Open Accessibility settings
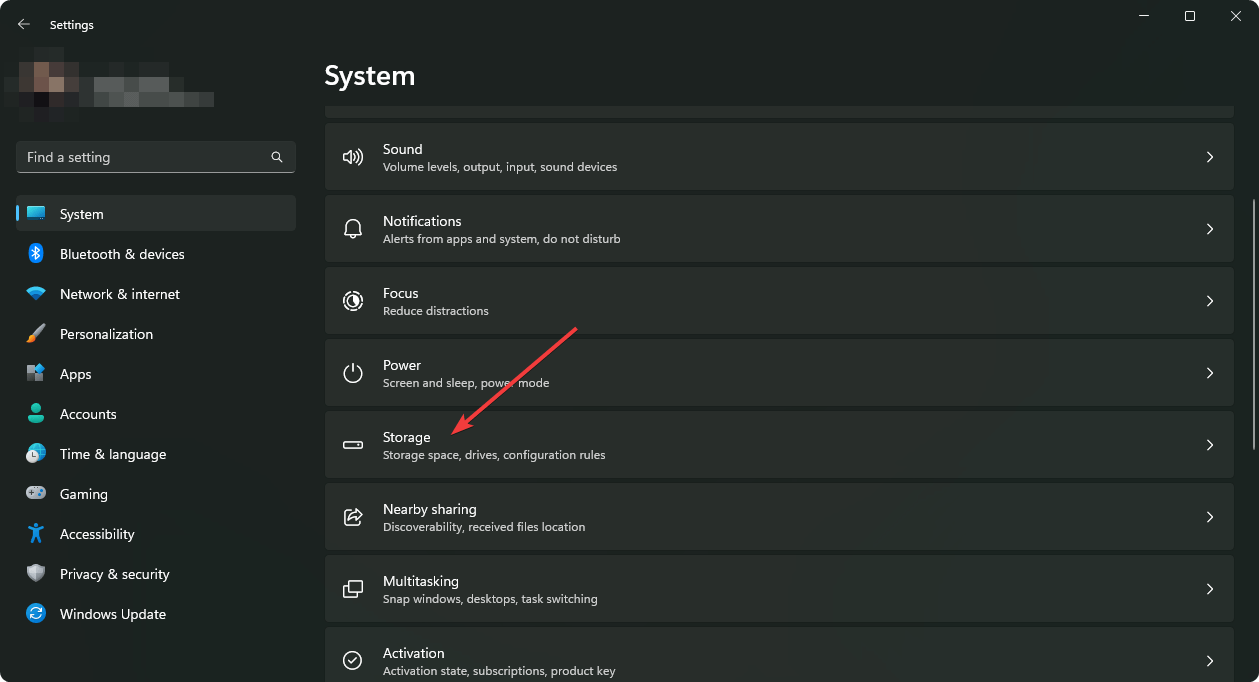Image resolution: width=1259 pixels, height=682 pixels. point(156,534)
